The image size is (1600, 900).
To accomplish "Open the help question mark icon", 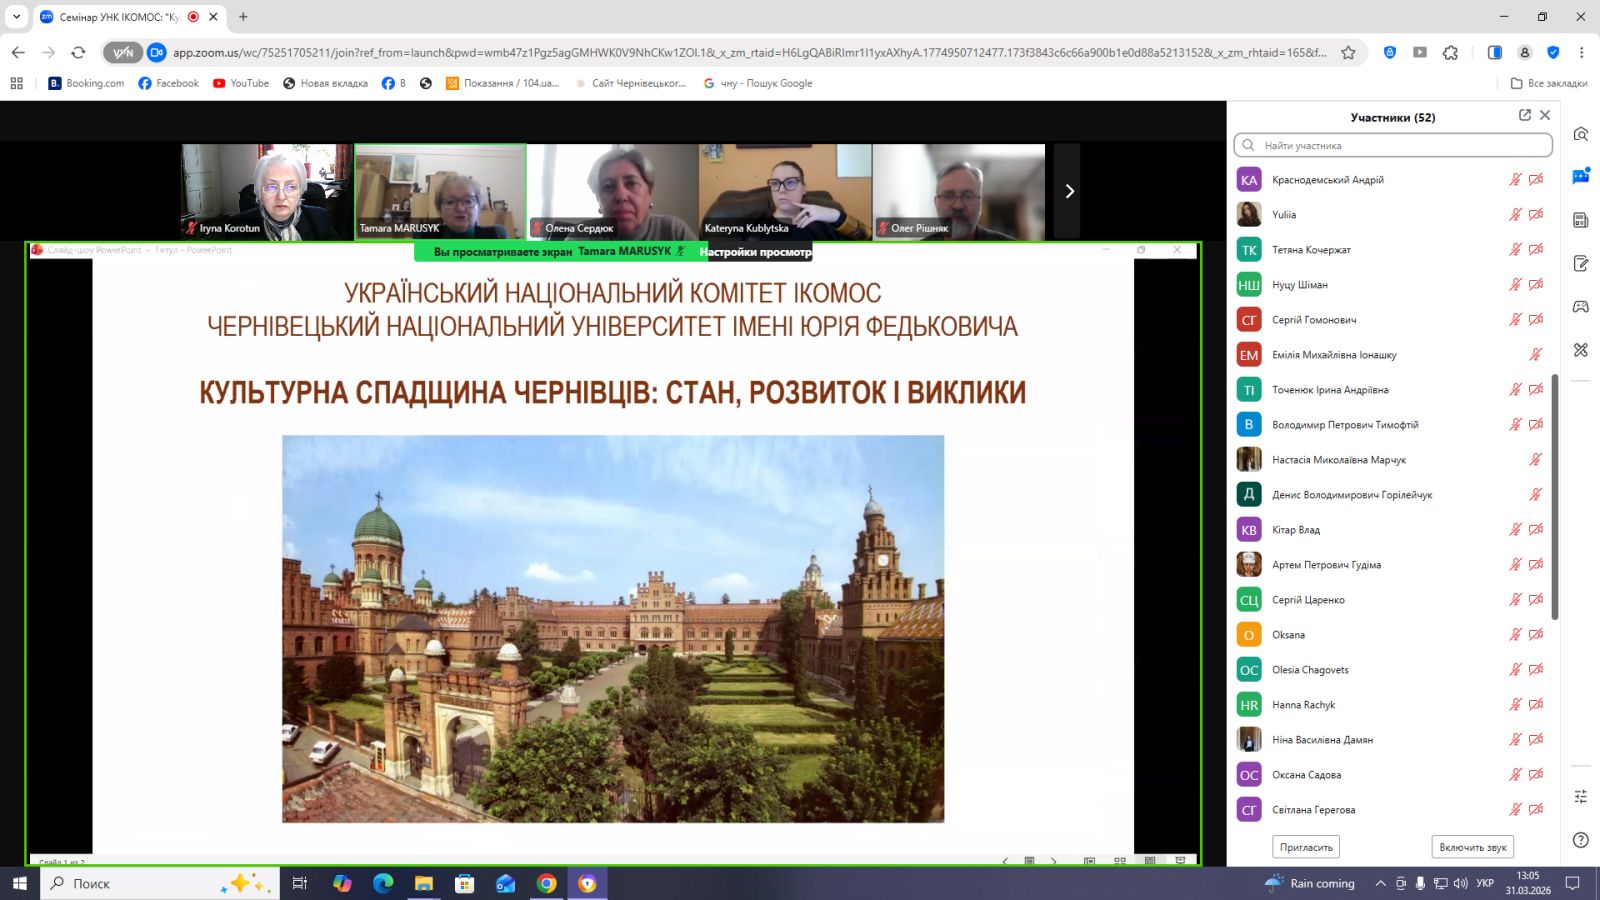I will [1581, 840].
